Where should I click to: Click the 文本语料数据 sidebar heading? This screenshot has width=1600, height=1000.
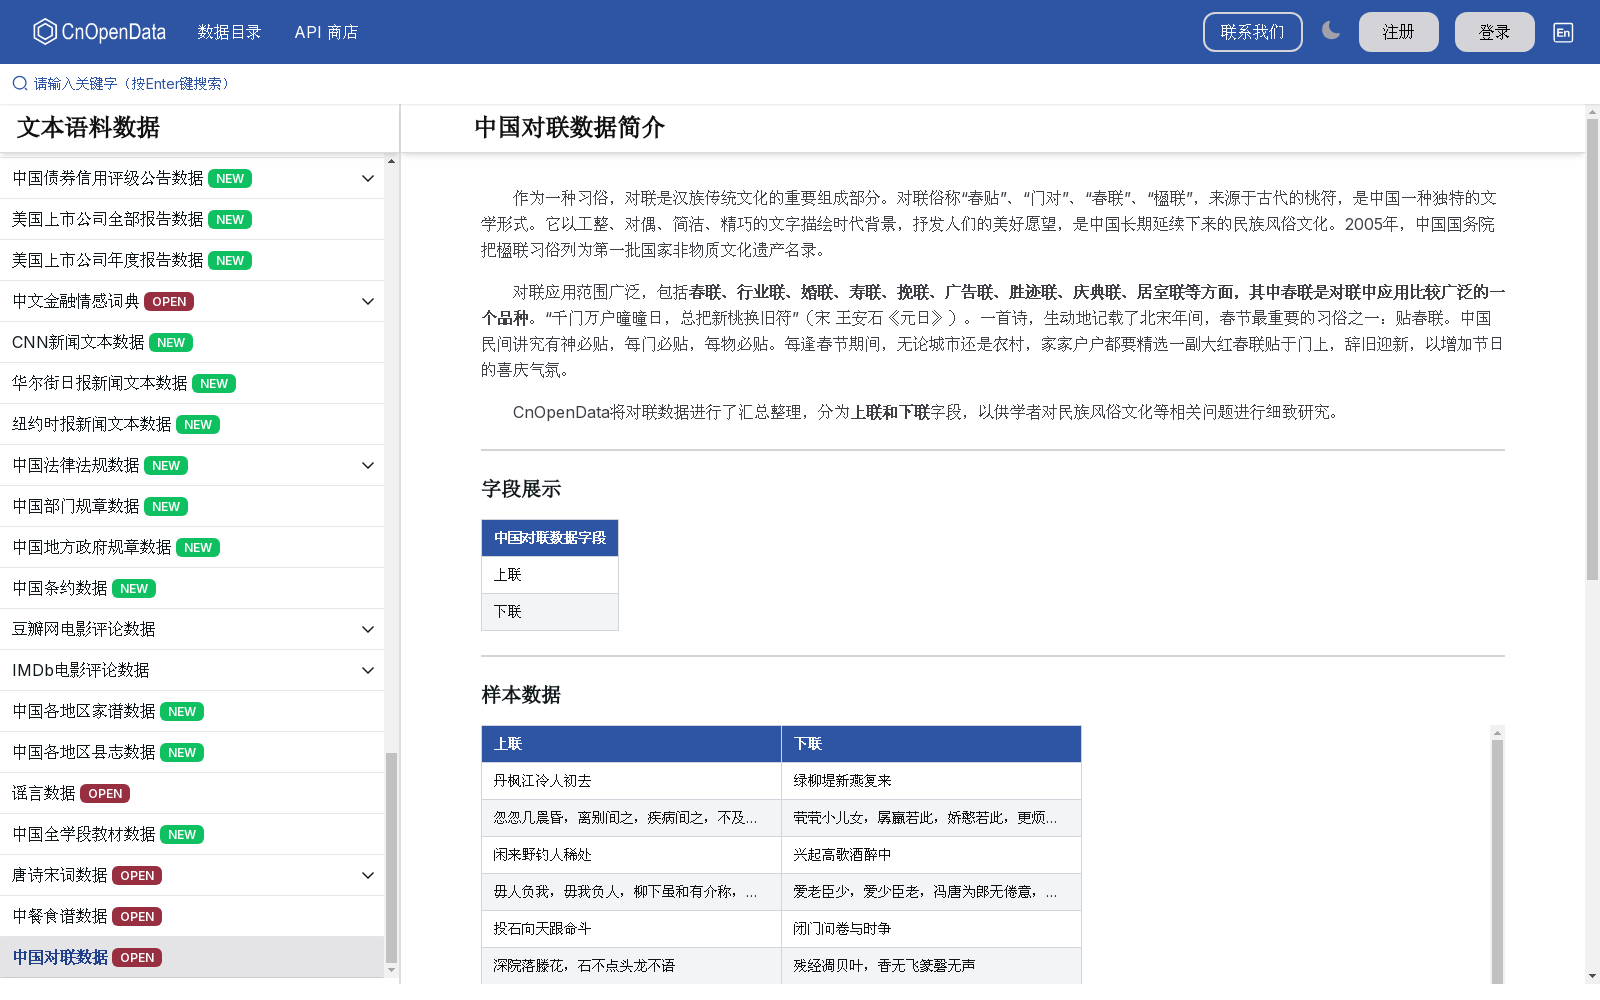click(x=89, y=128)
